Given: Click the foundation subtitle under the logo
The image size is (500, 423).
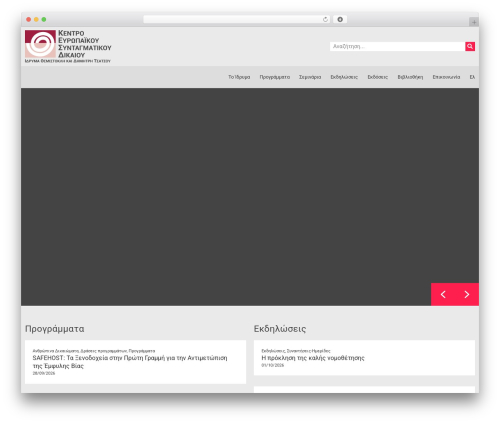Looking at the screenshot, I should [x=68, y=61].
